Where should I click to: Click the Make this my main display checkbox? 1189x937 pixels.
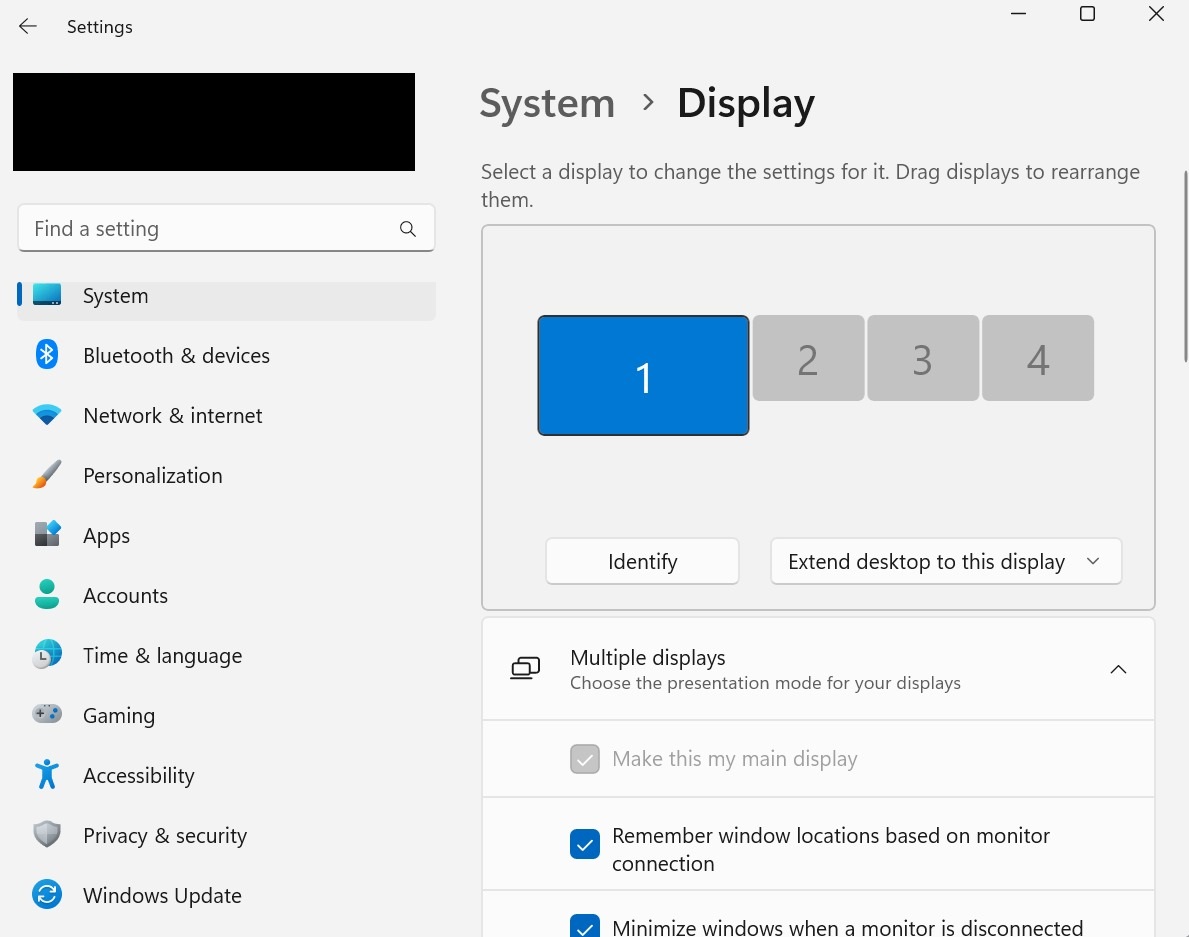coord(585,759)
